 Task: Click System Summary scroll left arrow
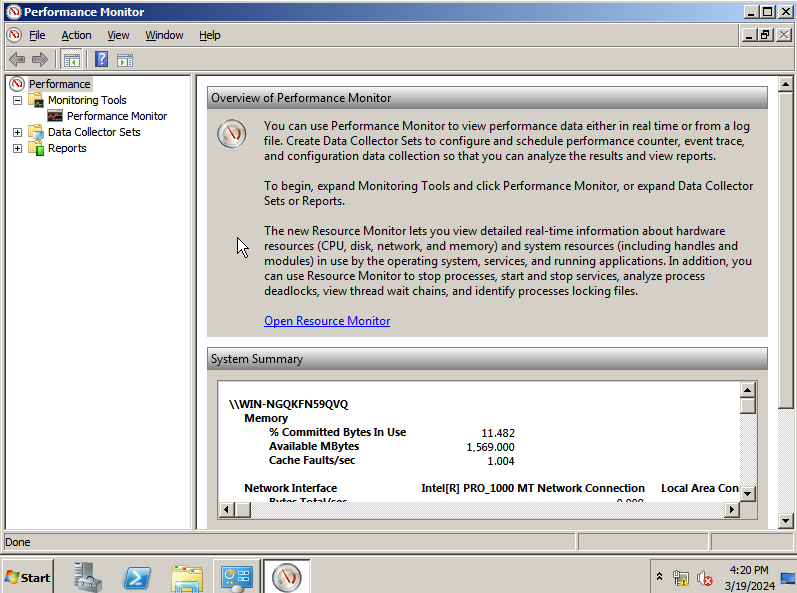tap(227, 509)
